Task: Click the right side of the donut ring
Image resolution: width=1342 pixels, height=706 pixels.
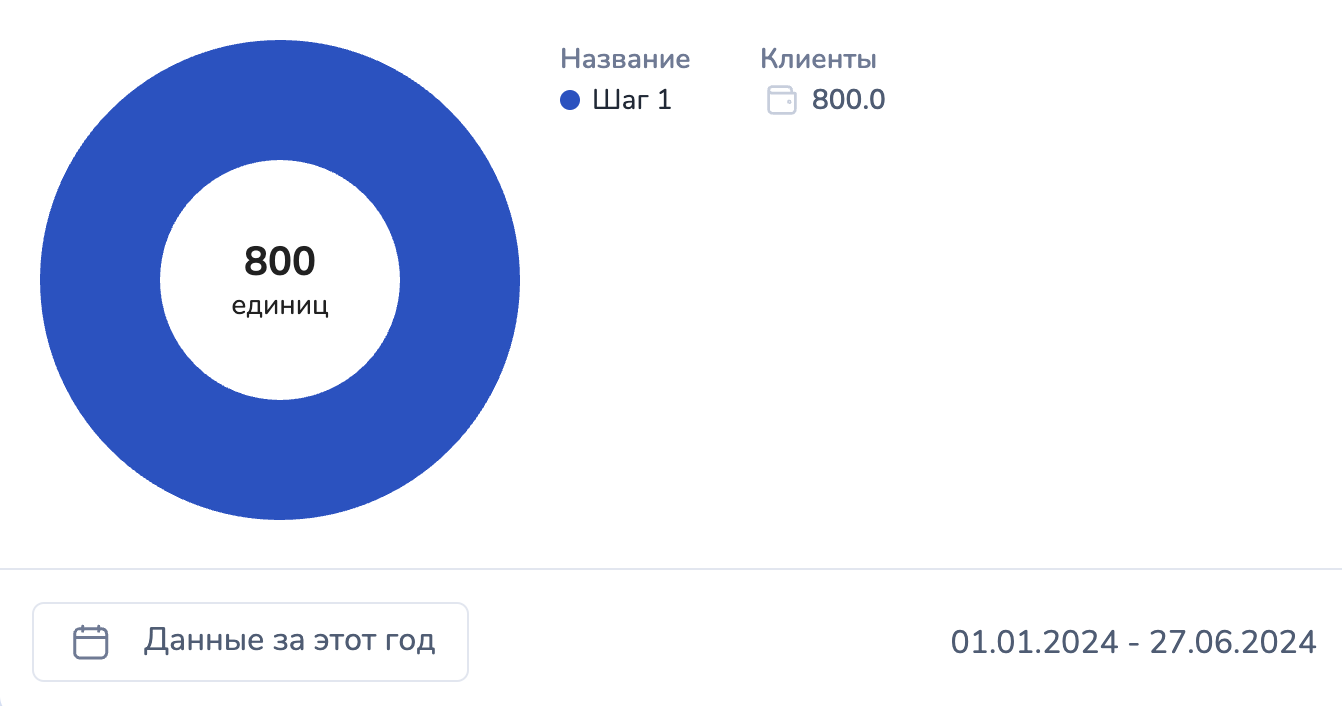Action: [460, 280]
